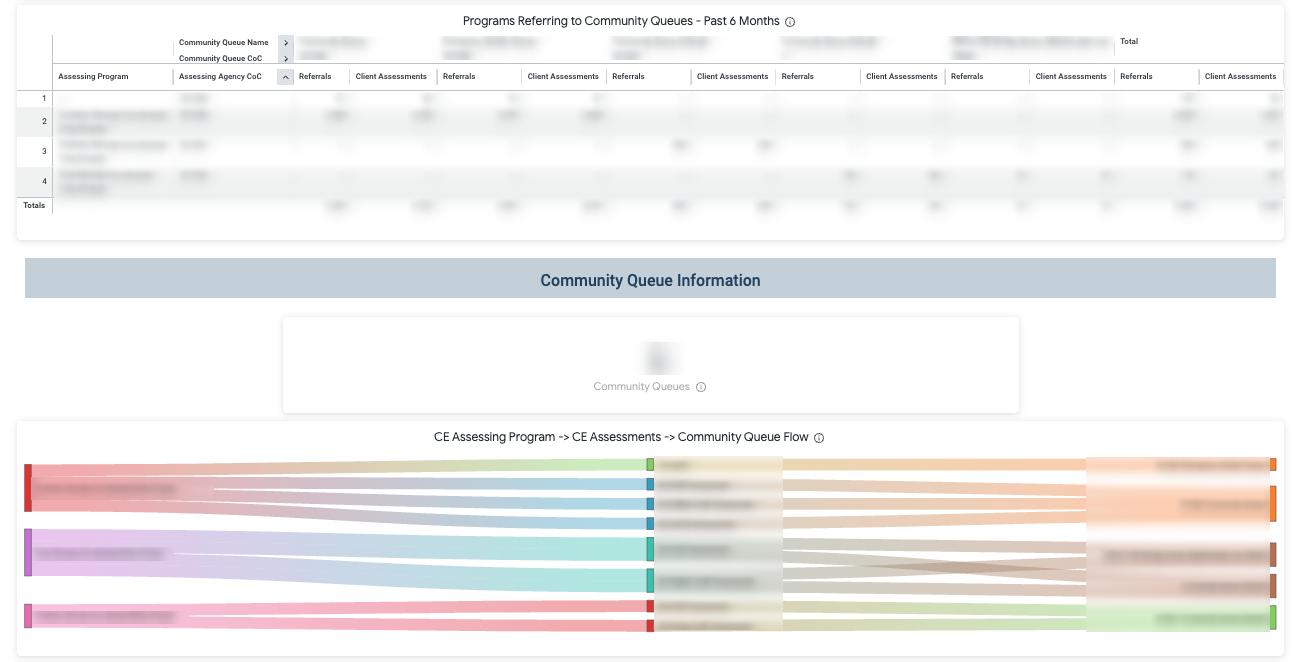Click the red source node in Sankey
Image resolution: width=1293 pixels, height=662 pixels.
click(28, 488)
